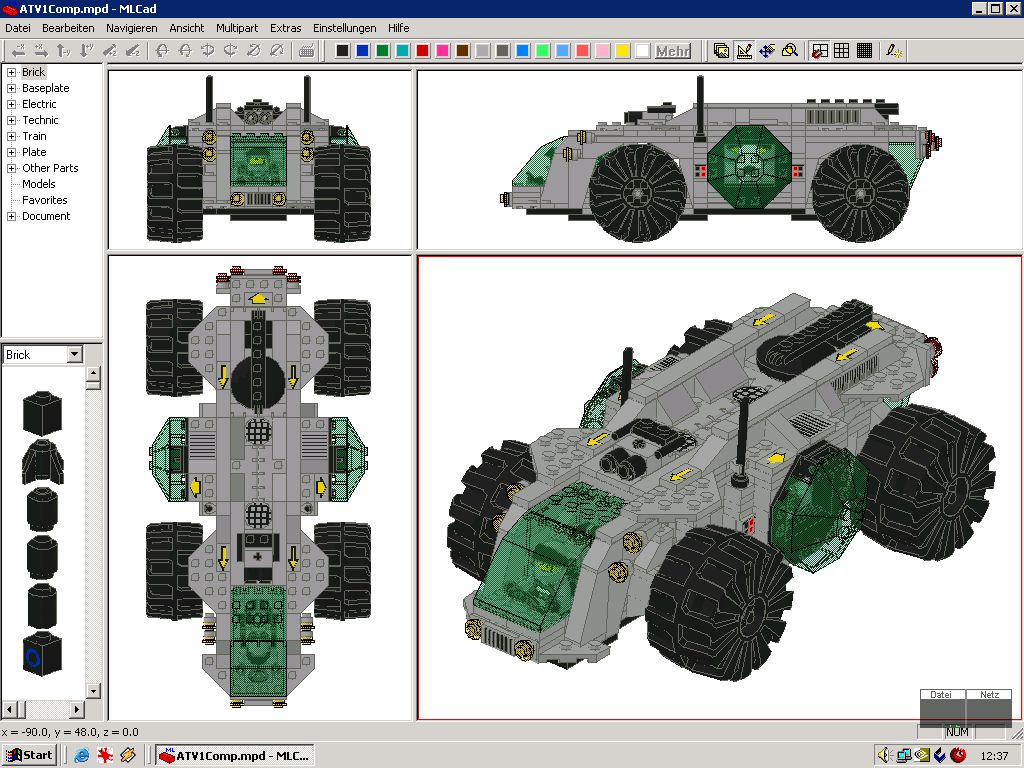Screen dimensions: 1024x768
Task: Expand the Other Parts tree entry
Action: pos(10,168)
